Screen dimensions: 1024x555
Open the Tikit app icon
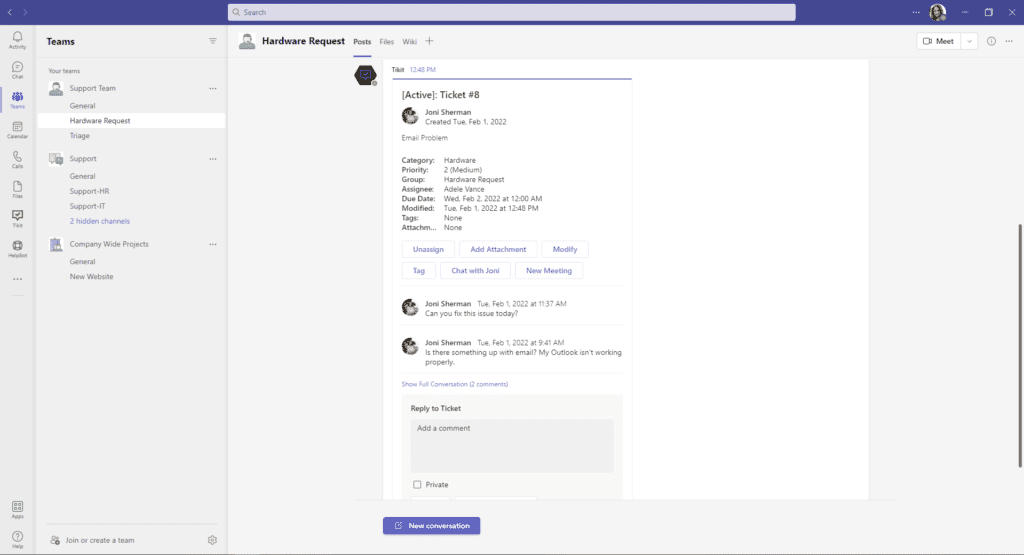click(x=18, y=219)
